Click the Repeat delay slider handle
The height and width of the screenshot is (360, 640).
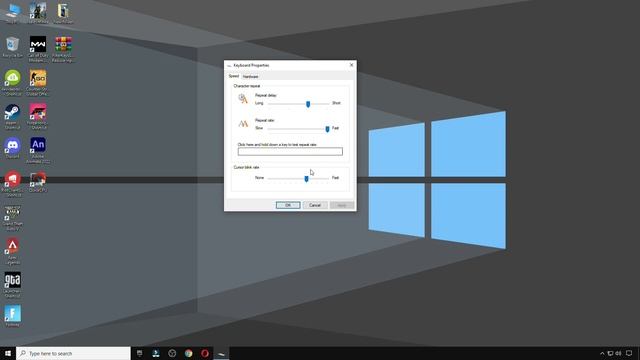(x=308, y=104)
